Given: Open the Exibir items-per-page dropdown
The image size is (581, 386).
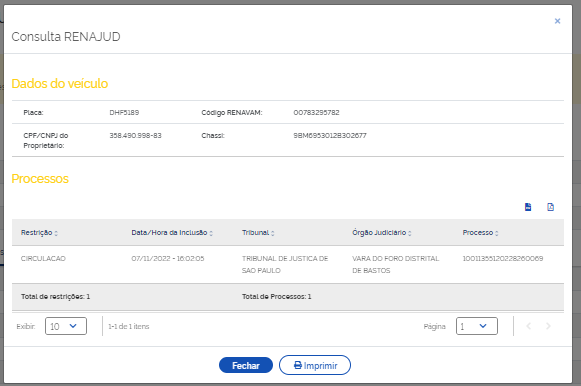Looking at the screenshot, I should 66,326.
